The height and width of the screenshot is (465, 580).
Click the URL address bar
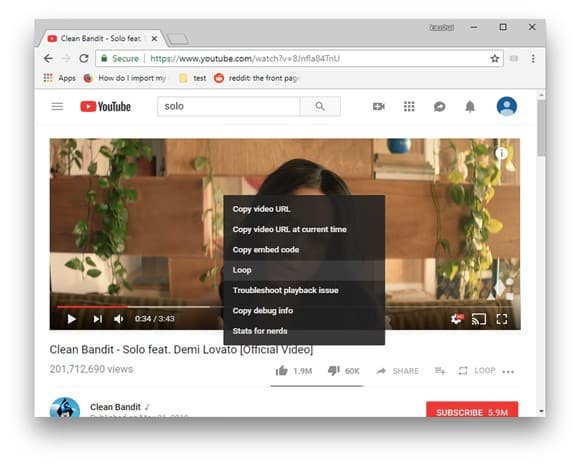click(301, 58)
